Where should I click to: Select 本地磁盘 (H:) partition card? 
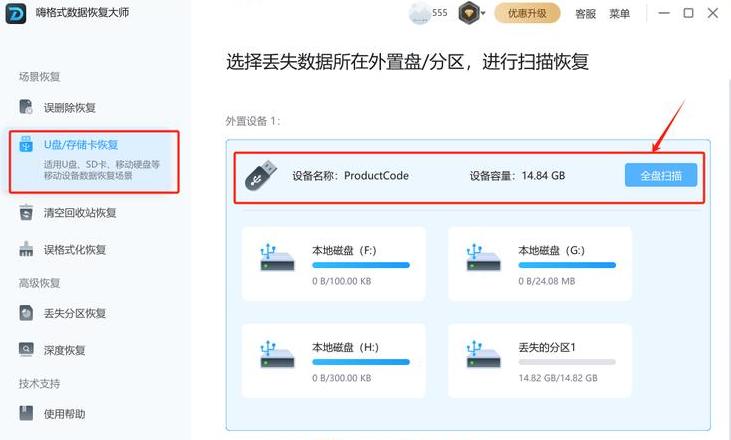pyautogui.click(x=333, y=361)
